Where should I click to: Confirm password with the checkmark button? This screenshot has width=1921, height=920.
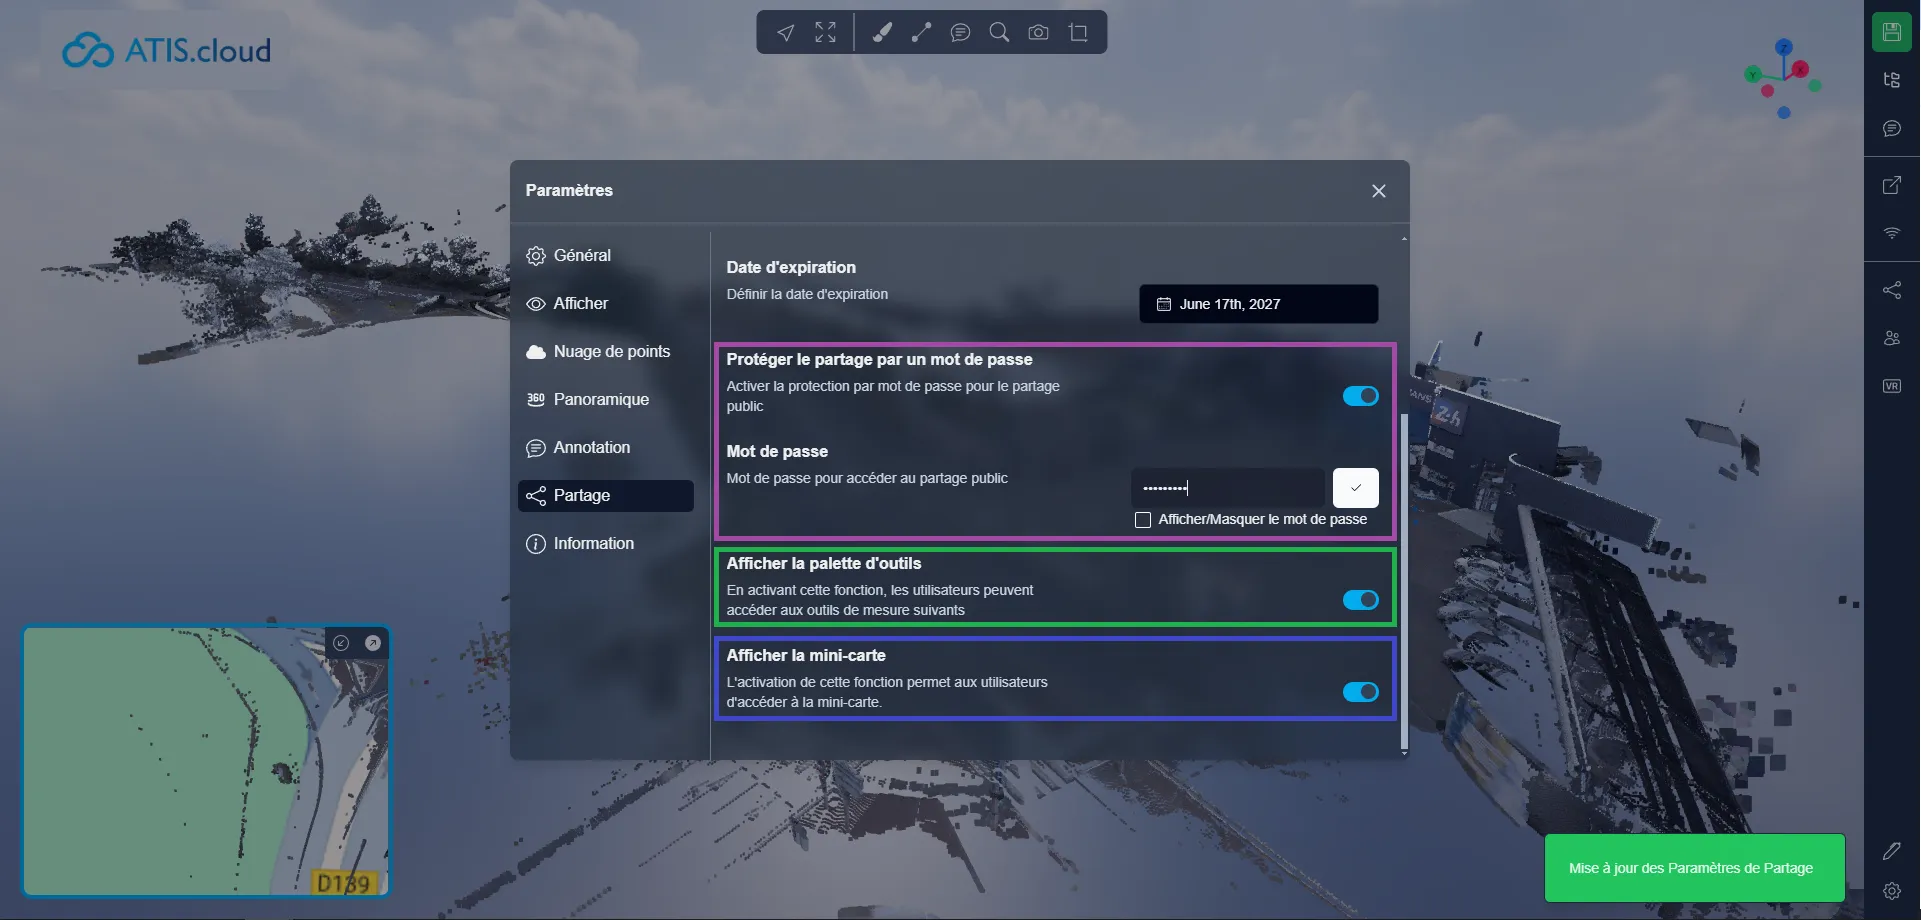[x=1355, y=488]
